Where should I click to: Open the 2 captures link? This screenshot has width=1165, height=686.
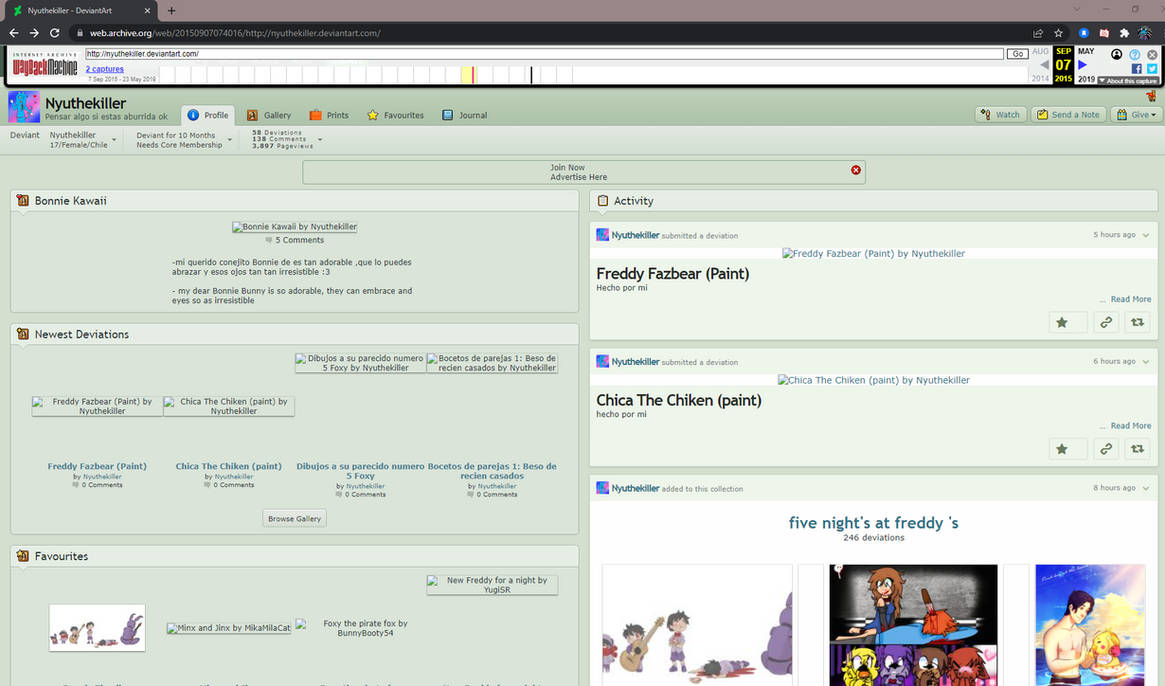point(105,69)
